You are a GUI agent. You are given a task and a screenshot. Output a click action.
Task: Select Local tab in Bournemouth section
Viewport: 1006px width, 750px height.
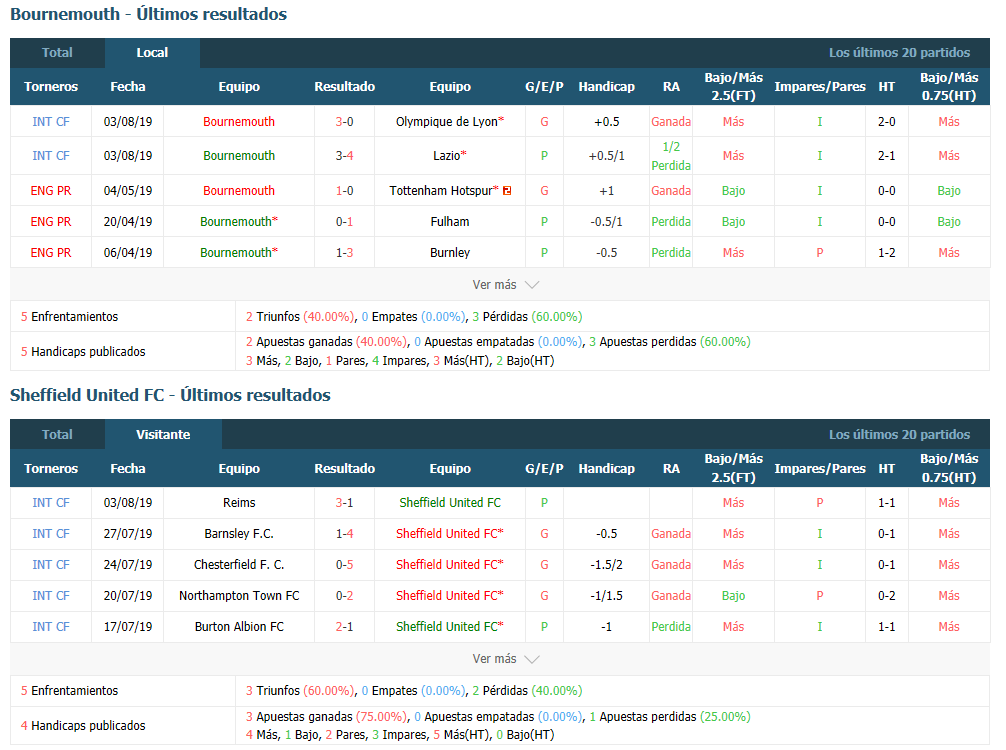click(152, 53)
